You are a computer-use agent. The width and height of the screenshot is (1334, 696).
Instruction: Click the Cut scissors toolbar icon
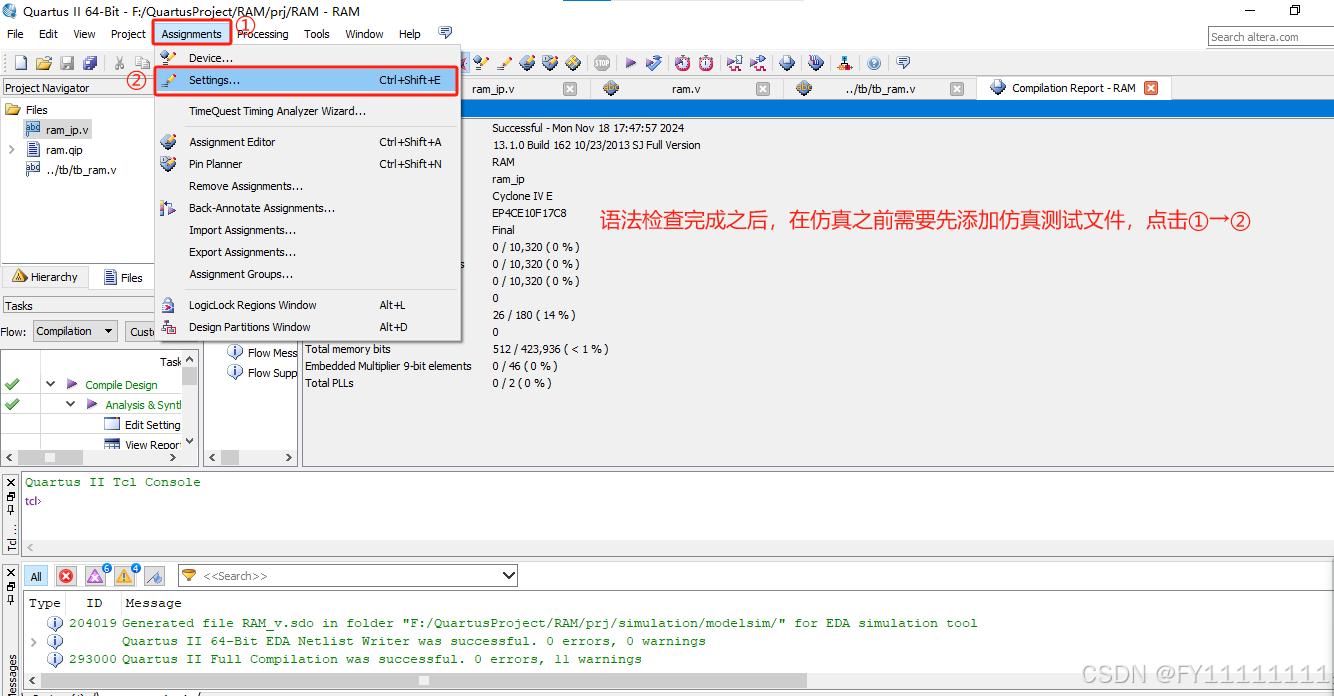pos(120,63)
